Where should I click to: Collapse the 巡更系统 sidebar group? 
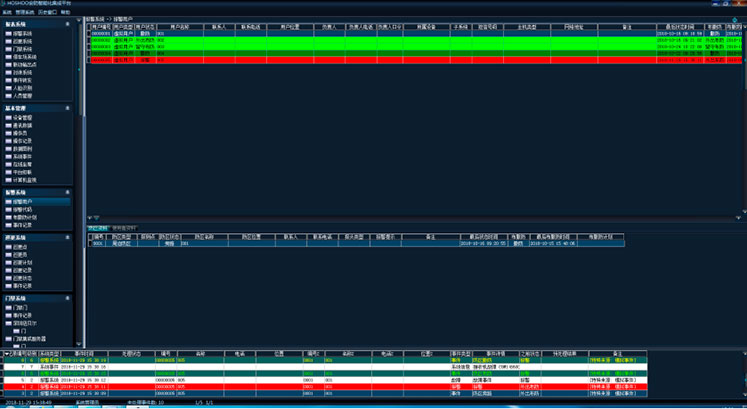[68, 238]
